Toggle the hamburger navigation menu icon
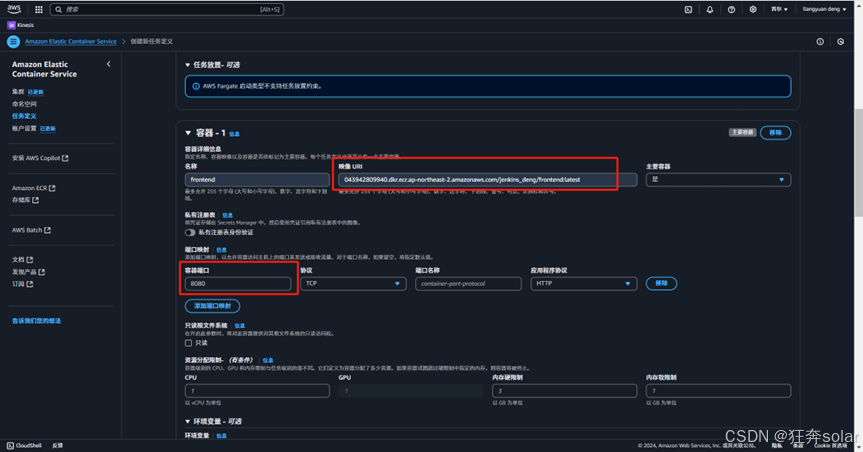This screenshot has width=863, height=452. point(14,41)
